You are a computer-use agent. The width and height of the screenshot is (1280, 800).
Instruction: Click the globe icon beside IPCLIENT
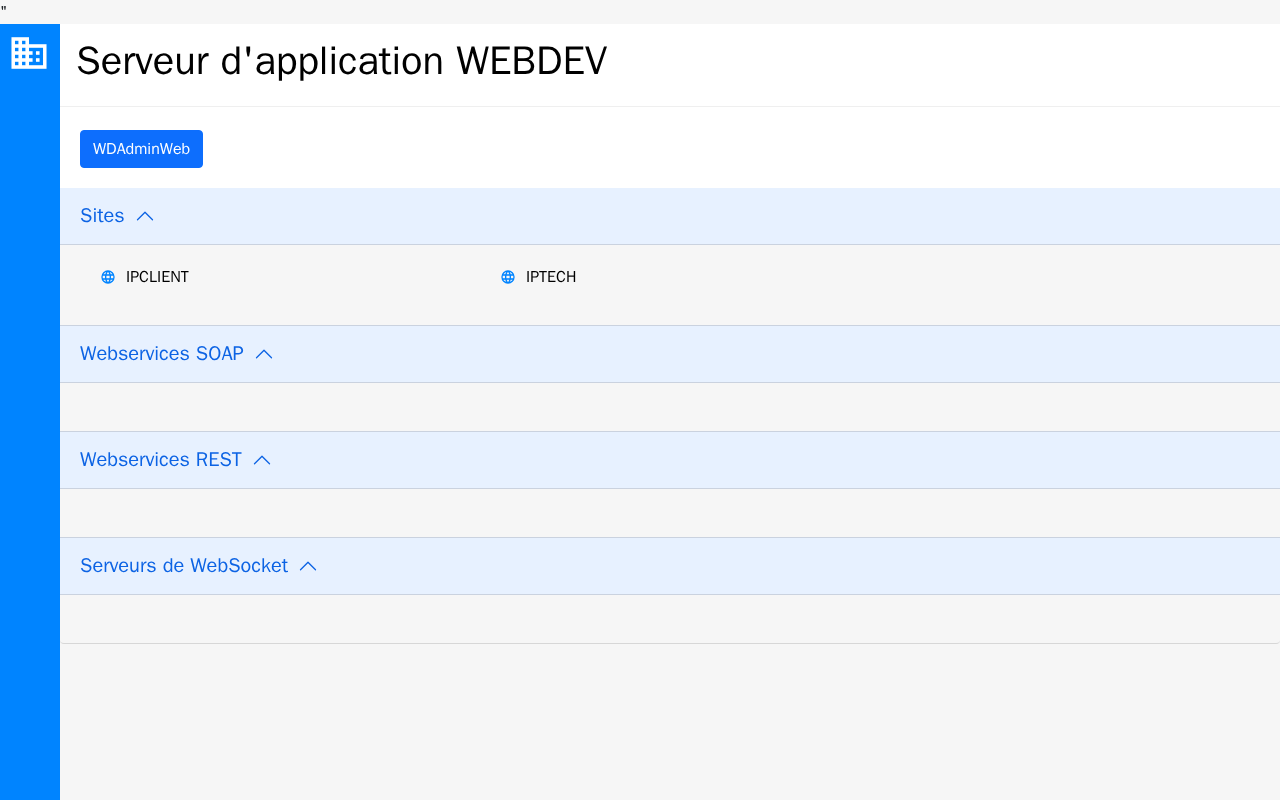108,277
